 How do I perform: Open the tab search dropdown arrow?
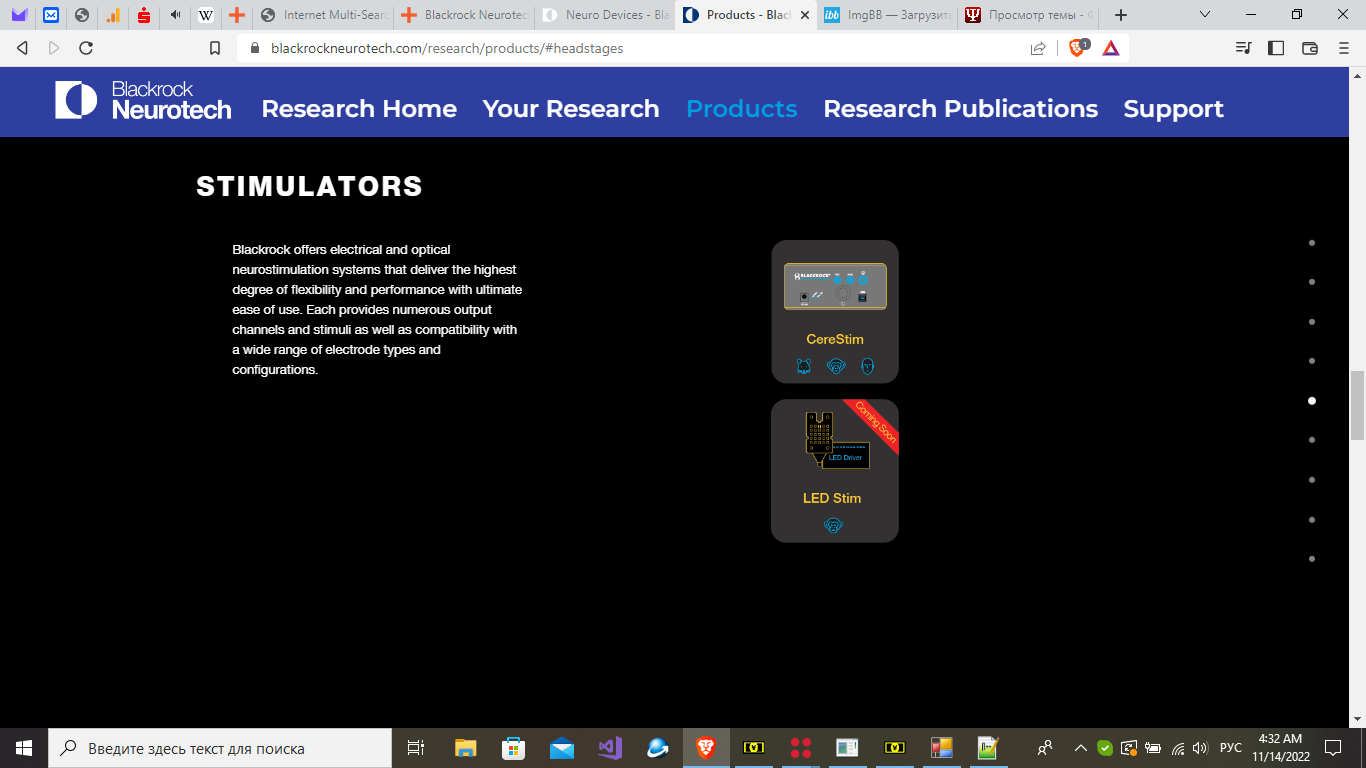(x=1205, y=15)
